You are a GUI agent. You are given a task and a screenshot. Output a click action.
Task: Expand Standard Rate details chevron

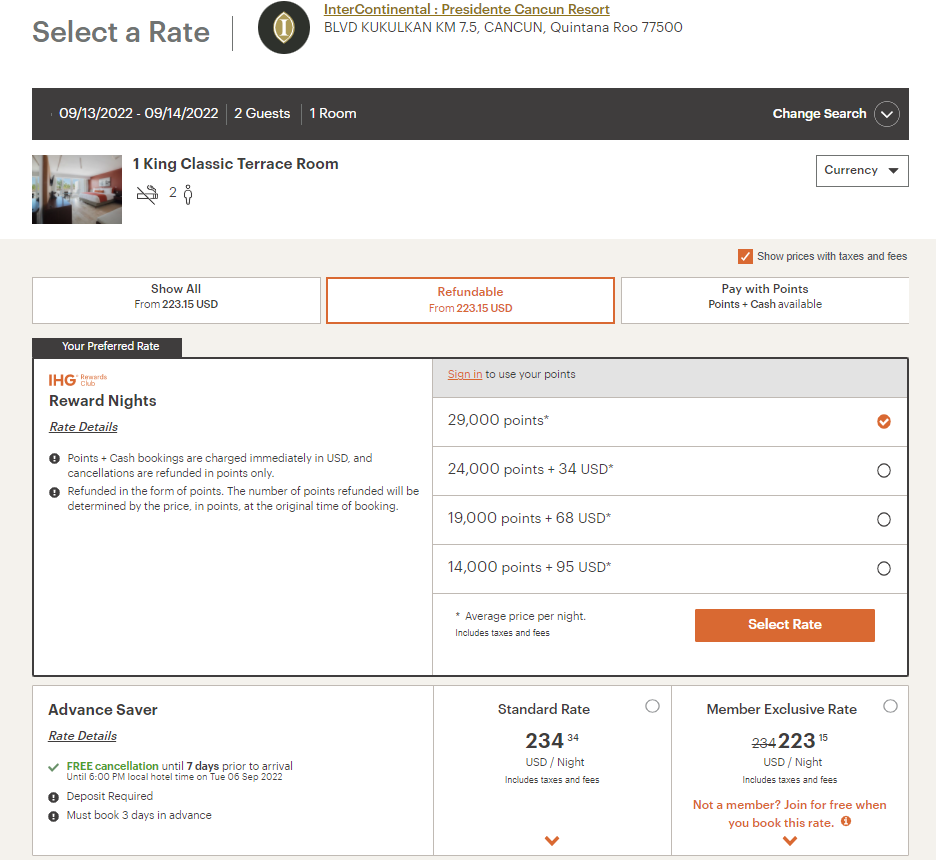pyautogui.click(x=552, y=840)
